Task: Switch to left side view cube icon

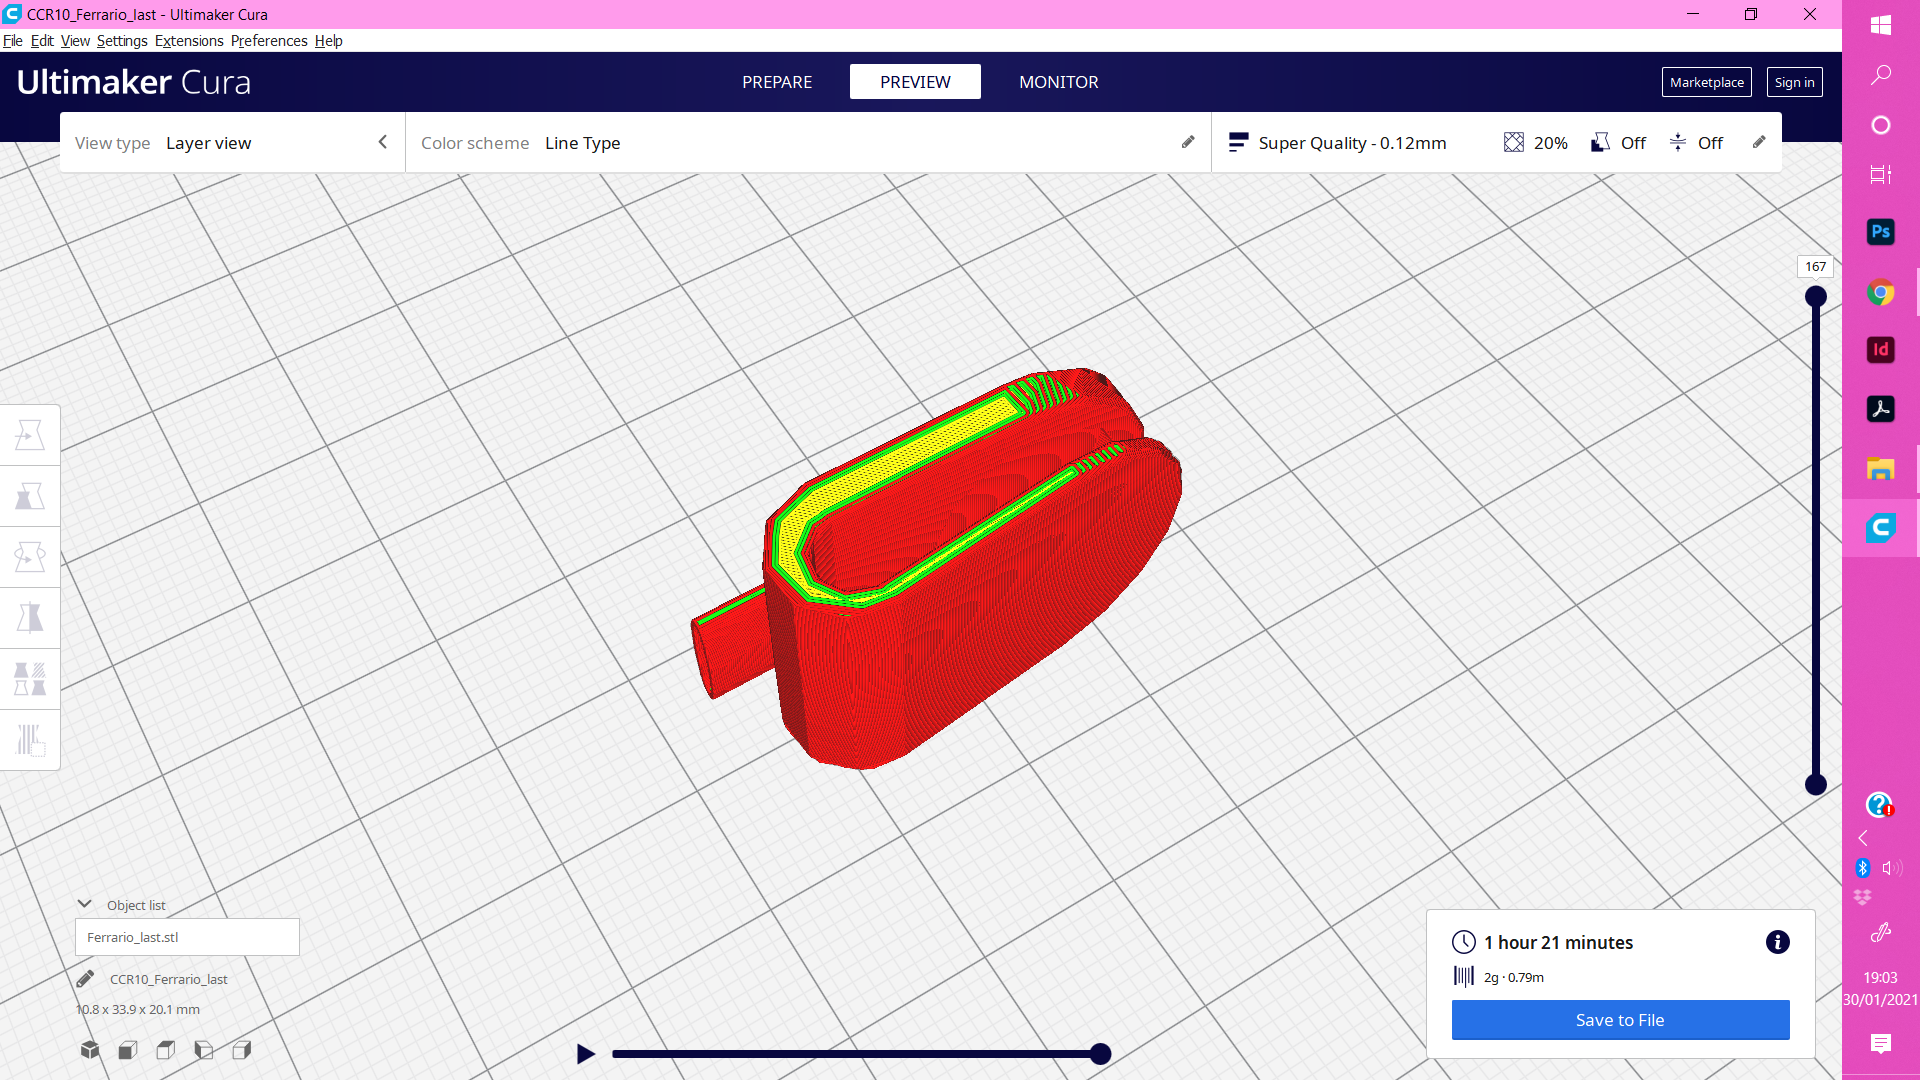Action: click(204, 1050)
